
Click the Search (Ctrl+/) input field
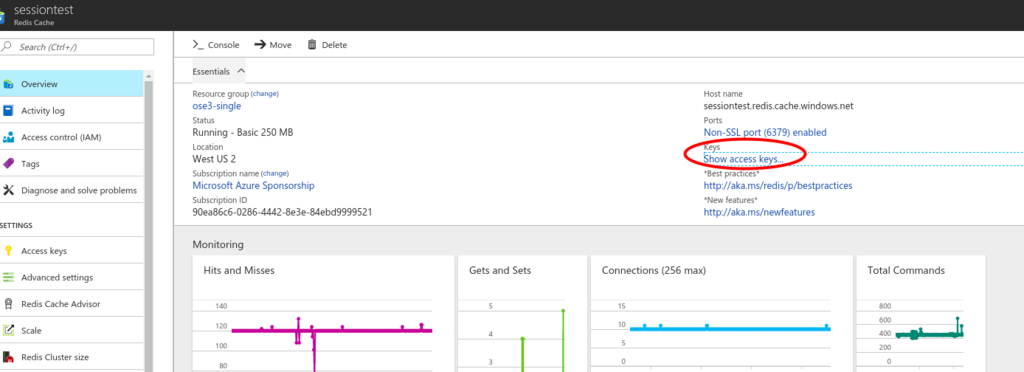[x=77, y=47]
